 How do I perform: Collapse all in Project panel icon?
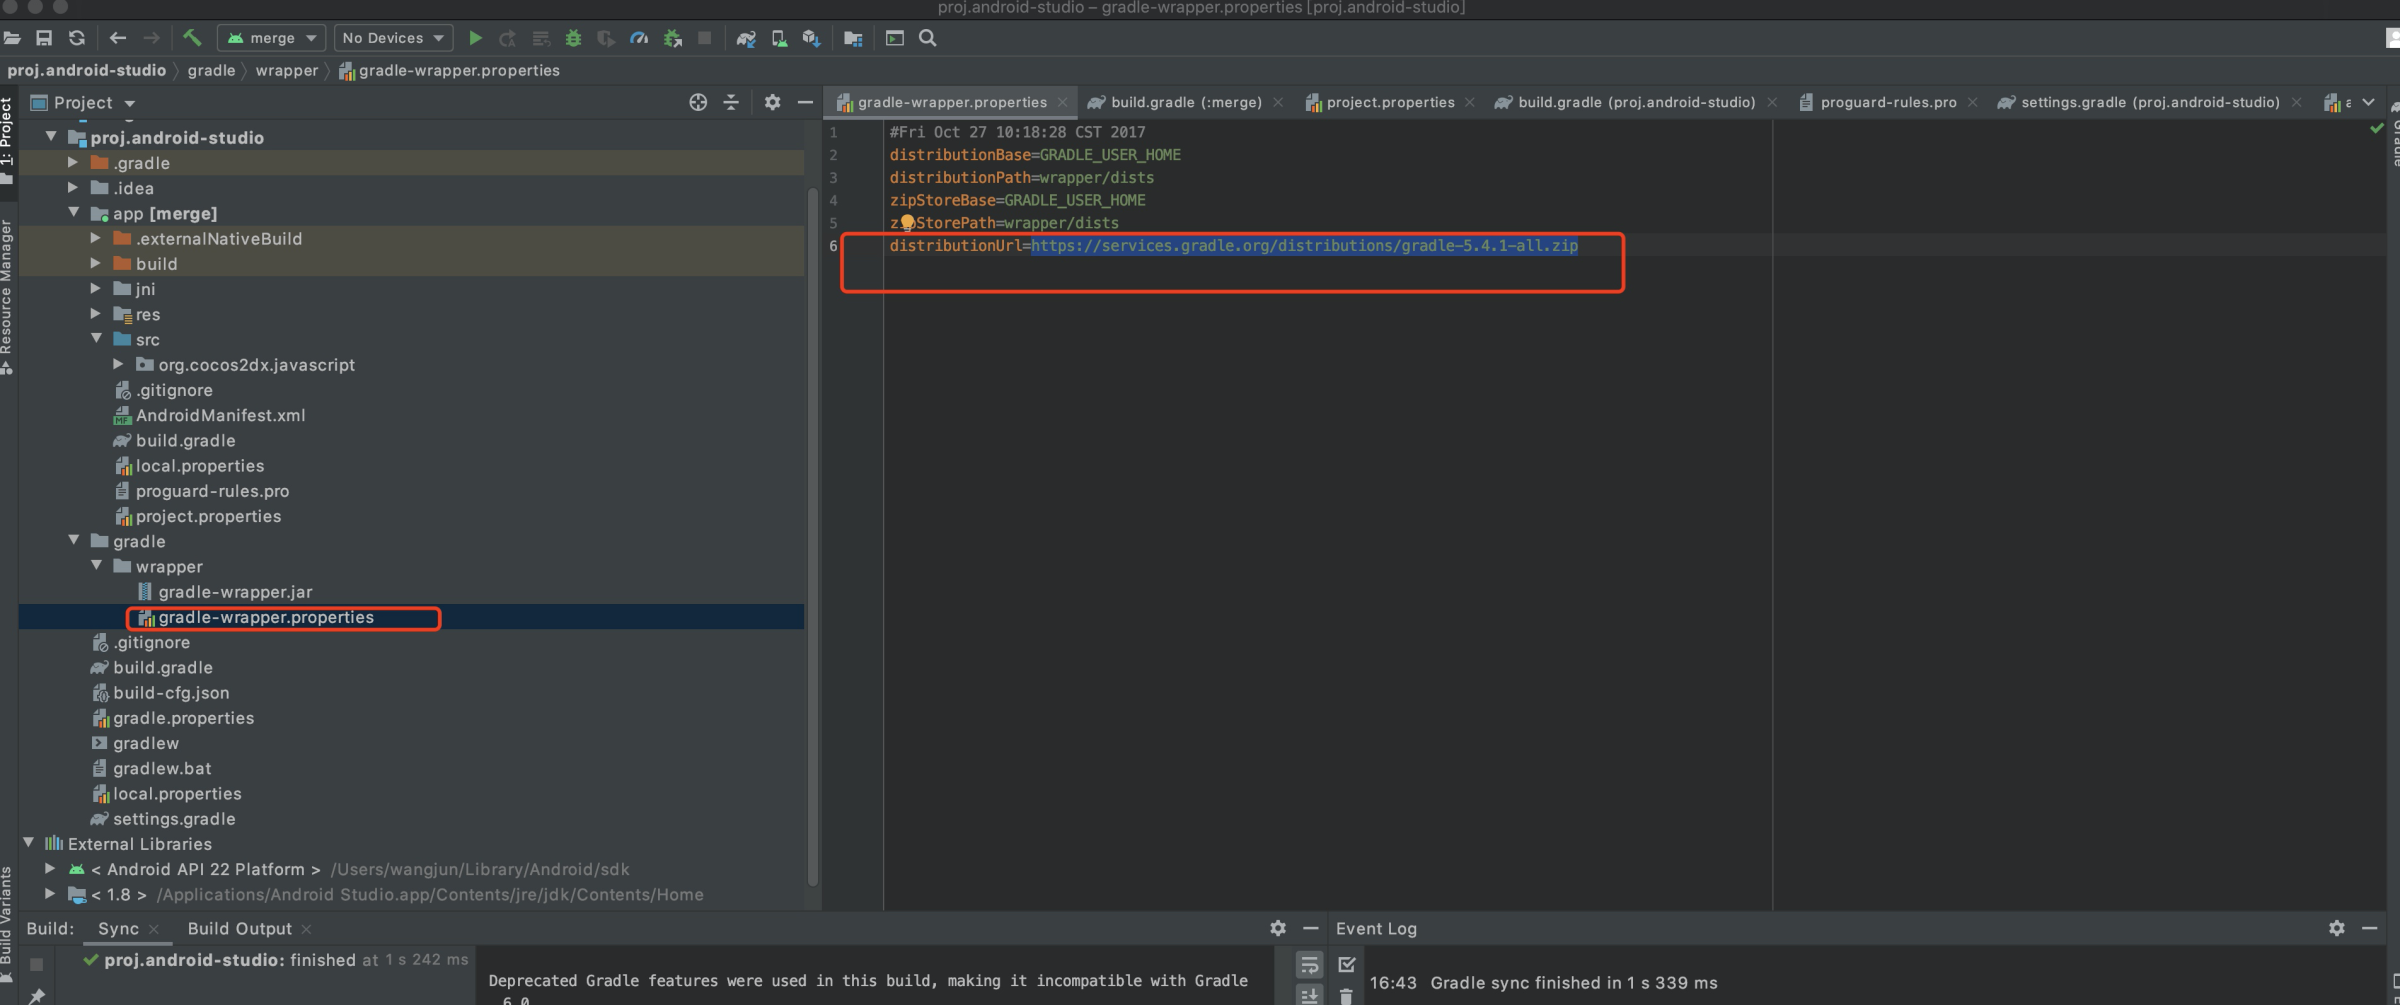click(x=731, y=102)
